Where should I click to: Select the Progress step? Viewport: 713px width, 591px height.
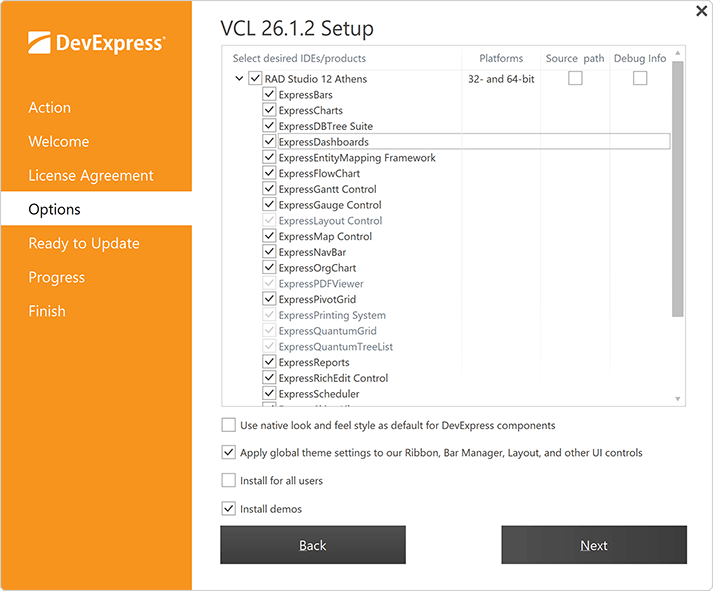click(56, 277)
